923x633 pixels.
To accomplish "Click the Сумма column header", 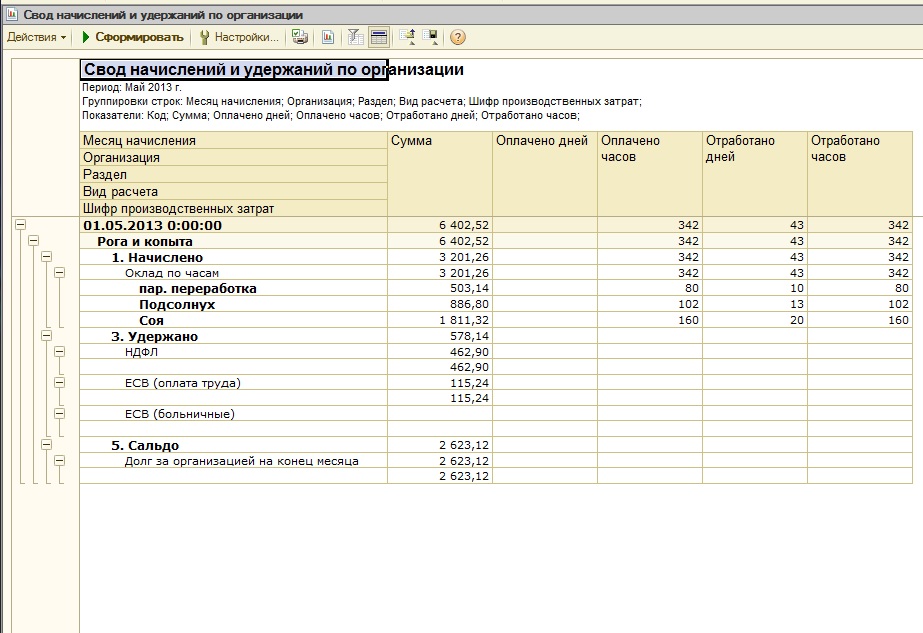I will pyautogui.click(x=440, y=174).
